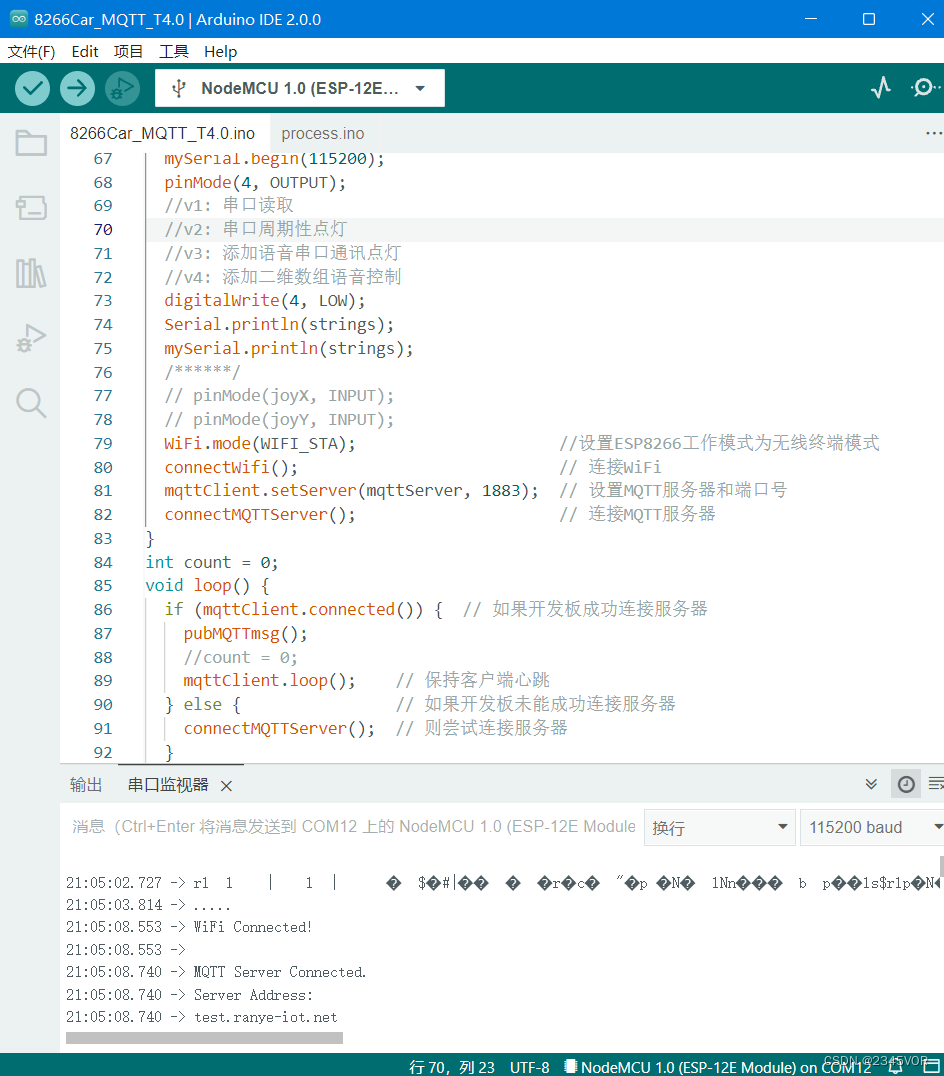Open the 换行 line ending dropdown
The image size is (944, 1076).
[719, 828]
